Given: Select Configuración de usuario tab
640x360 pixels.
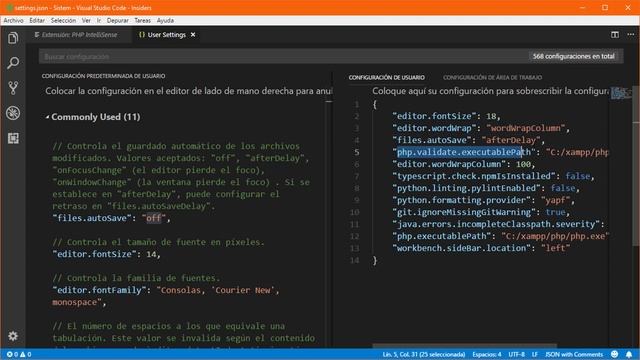Looking at the screenshot, I should (x=387, y=78).
